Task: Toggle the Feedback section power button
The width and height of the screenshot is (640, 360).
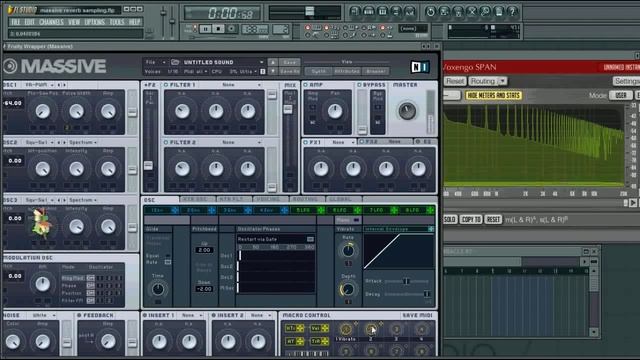Action: (x=79, y=316)
